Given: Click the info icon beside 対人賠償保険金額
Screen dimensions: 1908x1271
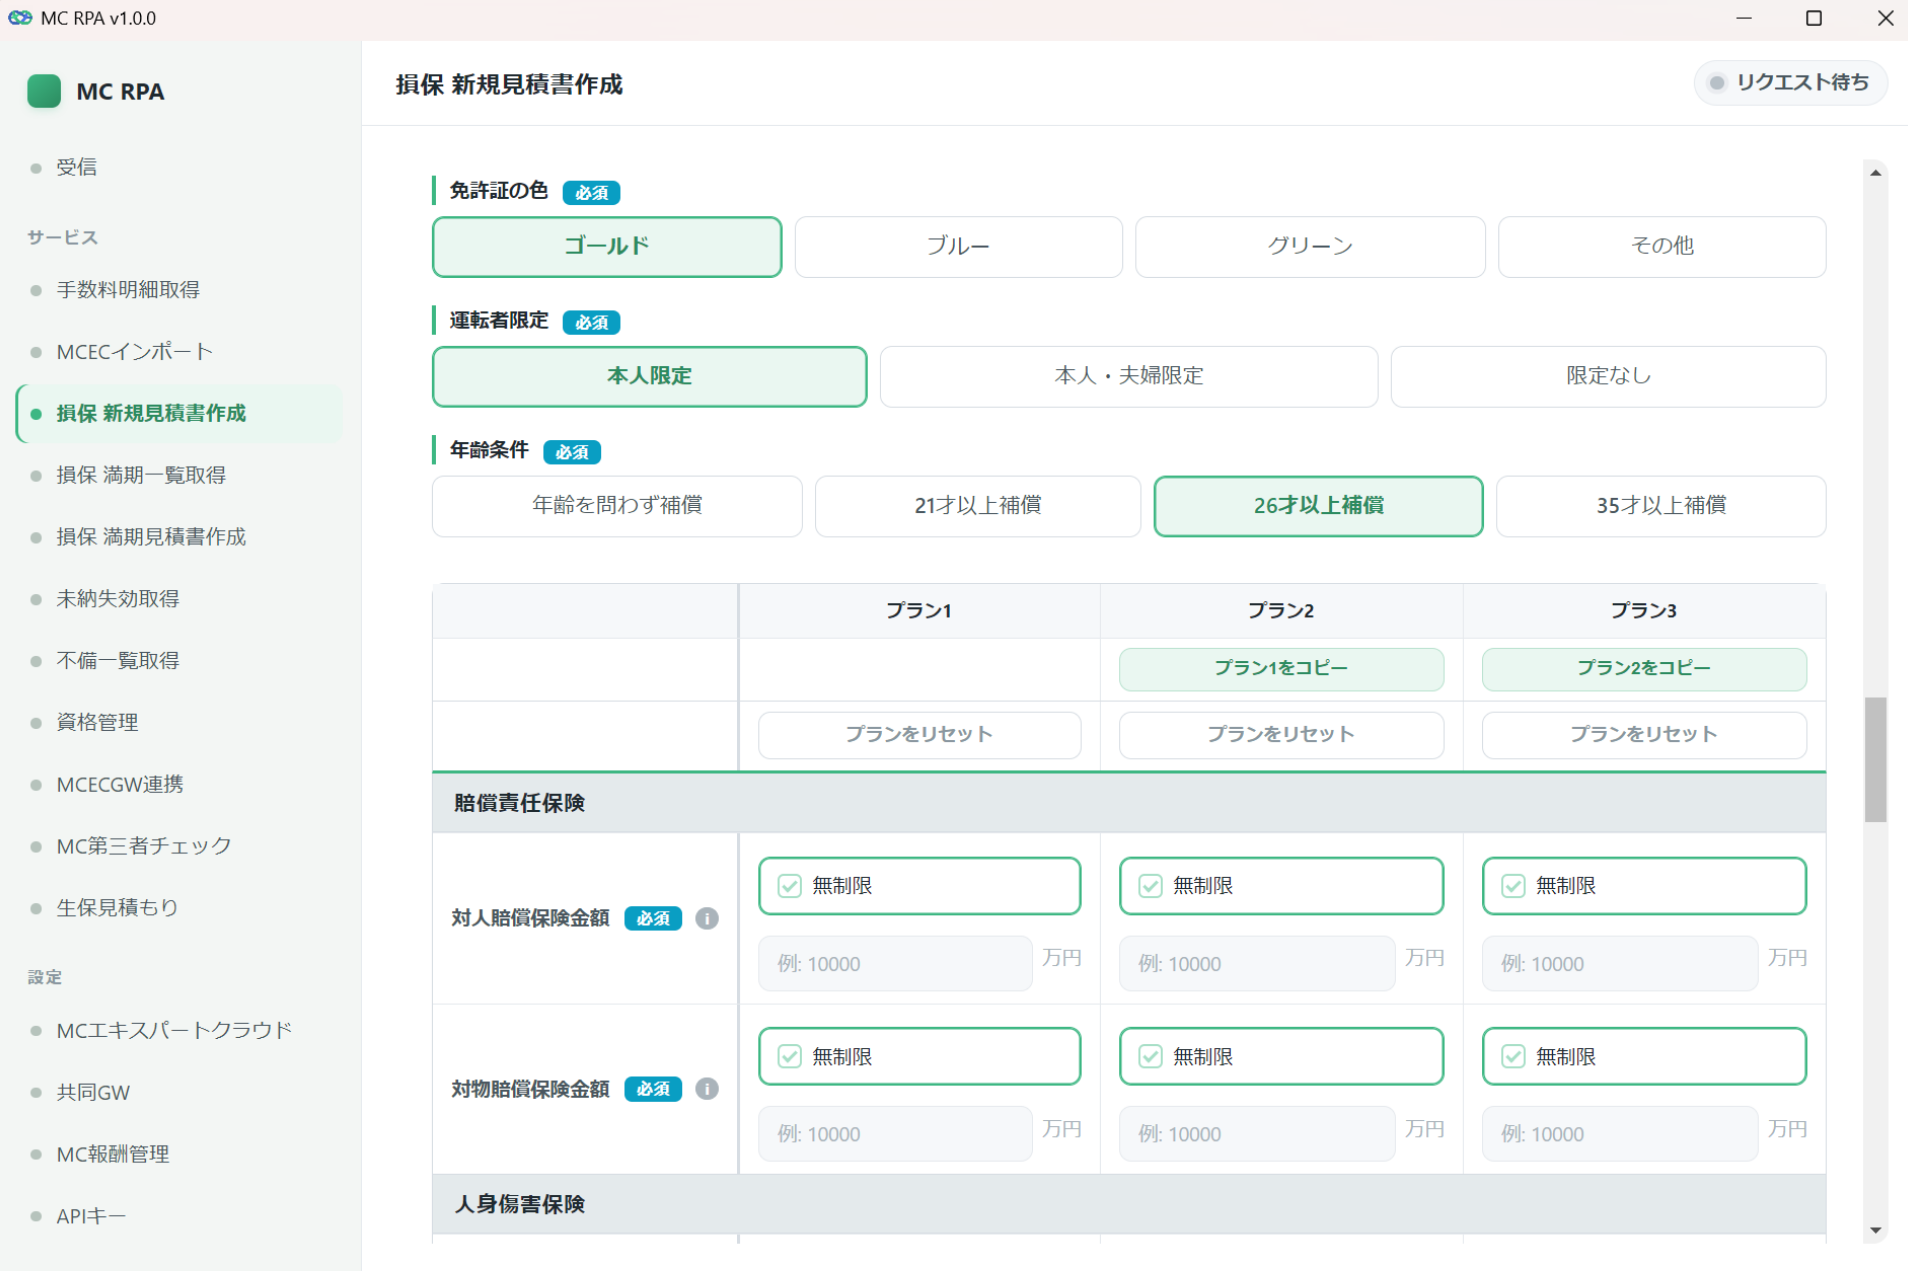Looking at the screenshot, I should pos(707,918).
